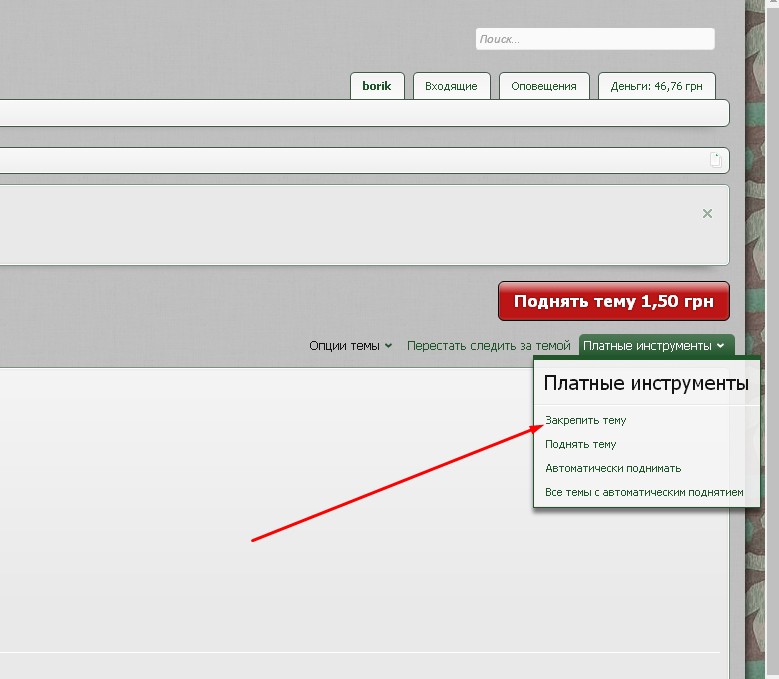Open the borik profile tab

click(377, 86)
